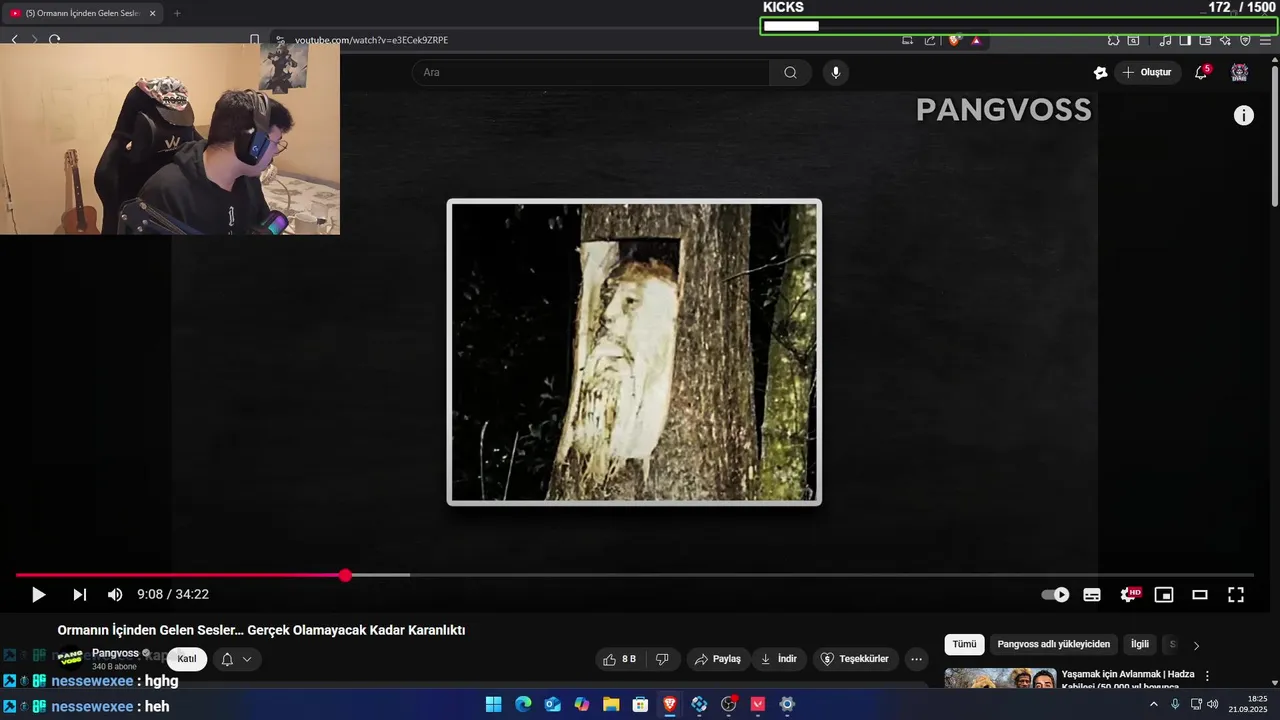The width and height of the screenshot is (1280, 720).
Task: Open File Explorer from taskbar
Action: pyautogui.click(x=611, y=705)
